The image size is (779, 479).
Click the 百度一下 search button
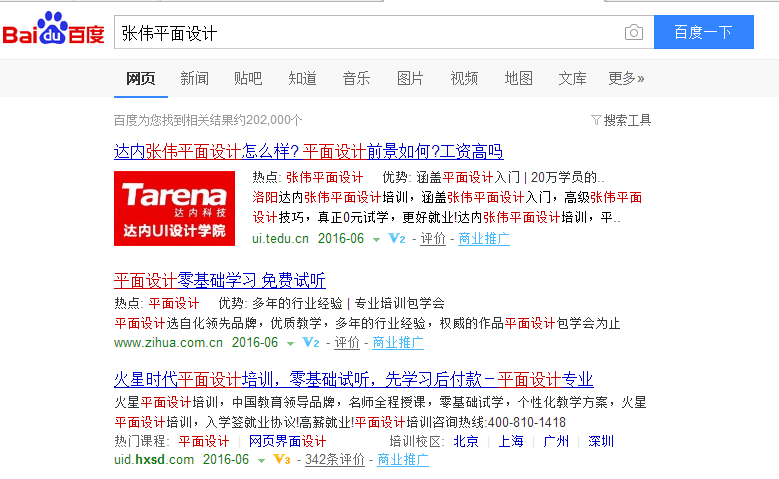(x=703, y=32)
